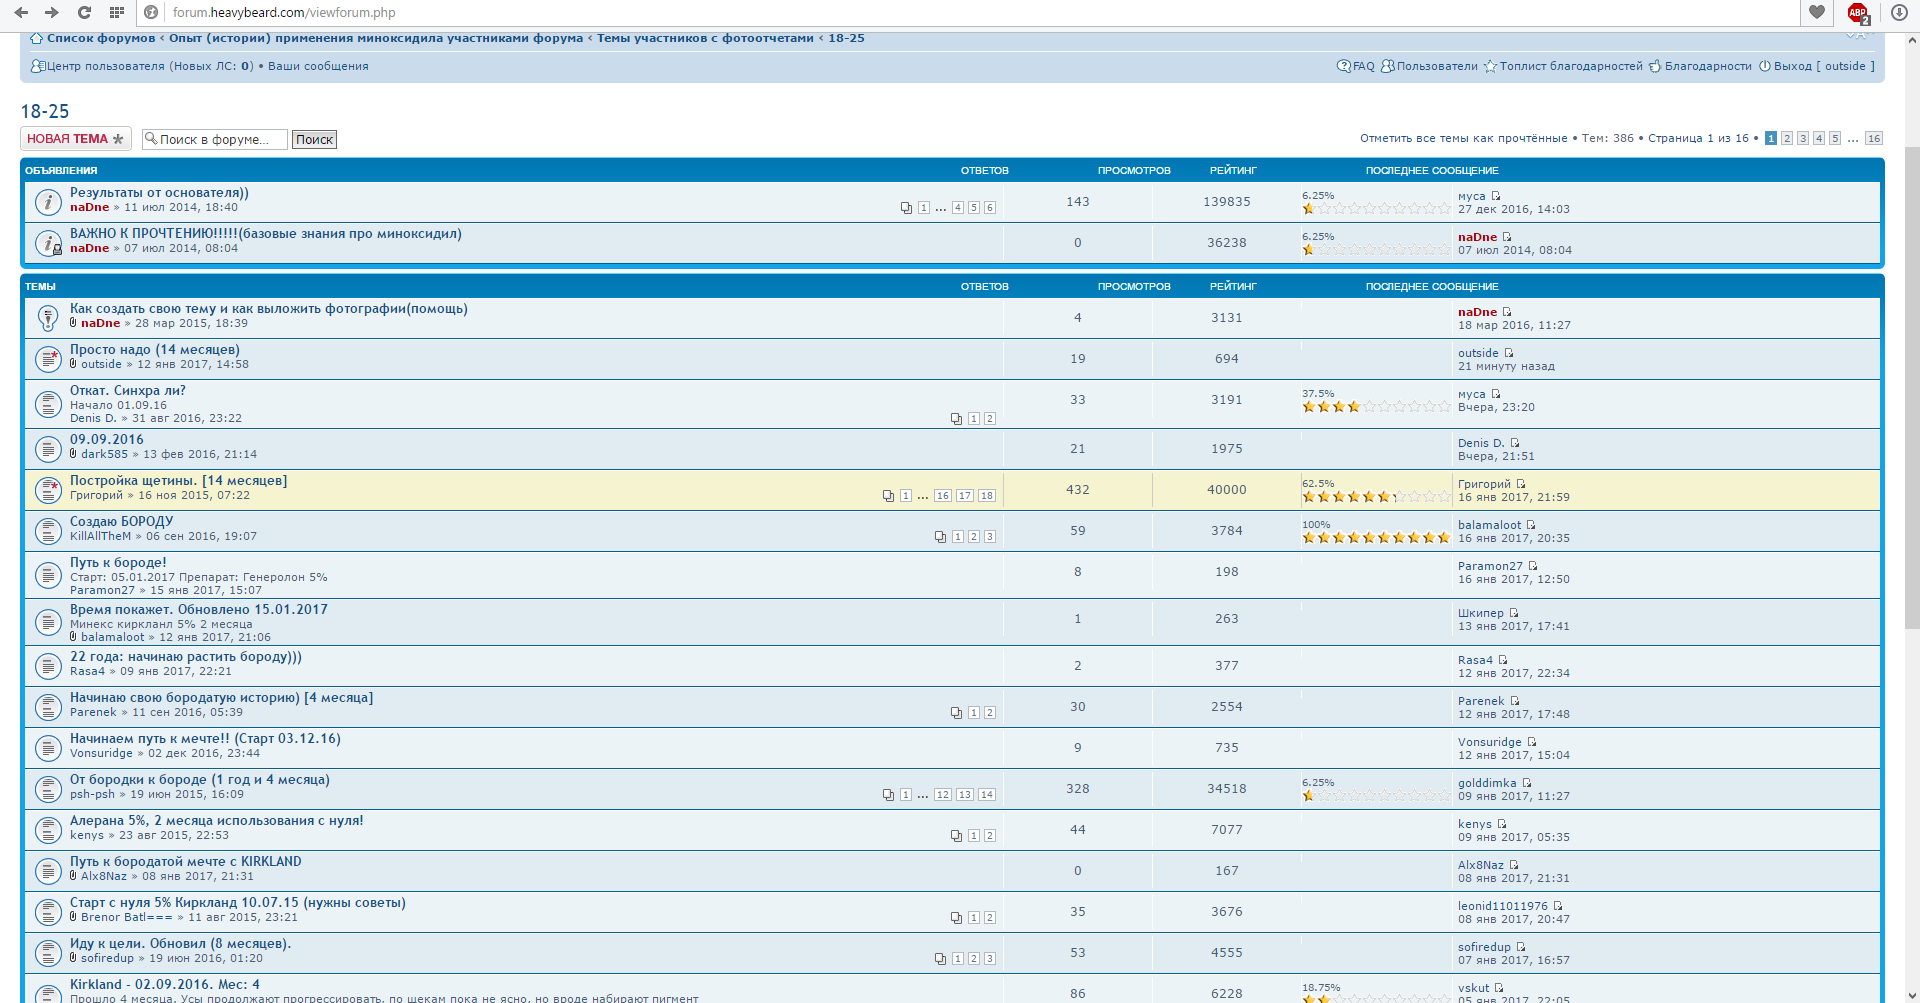View latest post icon next to balamaloot
The width and height of the screenshot is (1920, 1003).
pyautogui.click(x=1531, y=525)
